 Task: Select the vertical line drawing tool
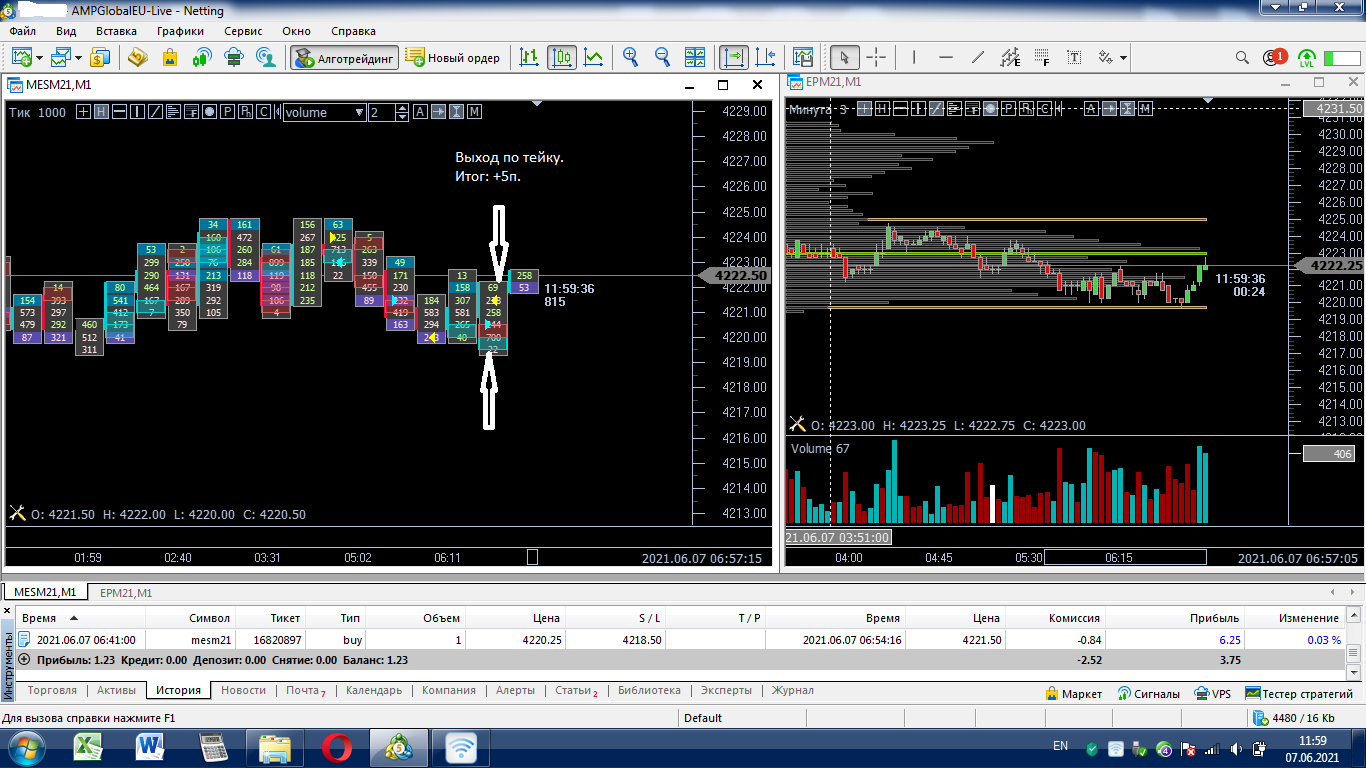(914, 57)
